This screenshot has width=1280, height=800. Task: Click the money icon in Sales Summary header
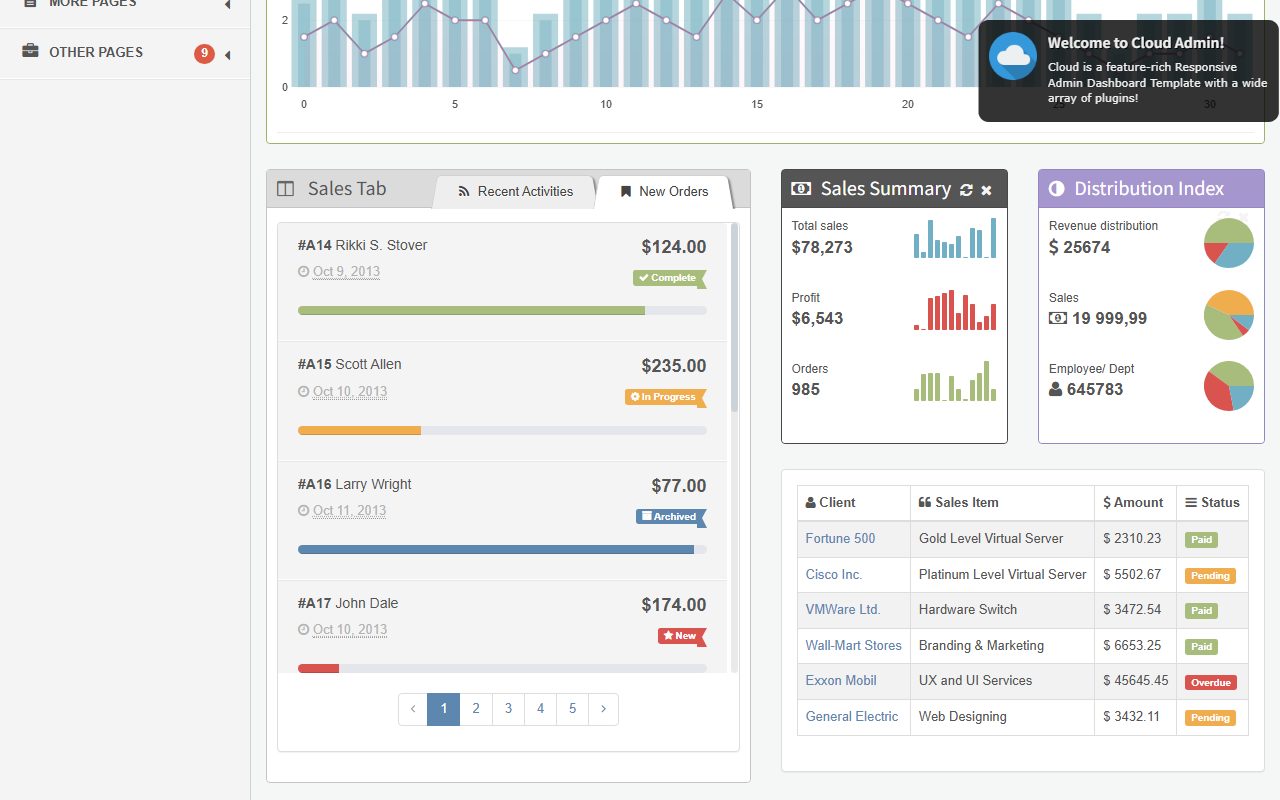801,188
